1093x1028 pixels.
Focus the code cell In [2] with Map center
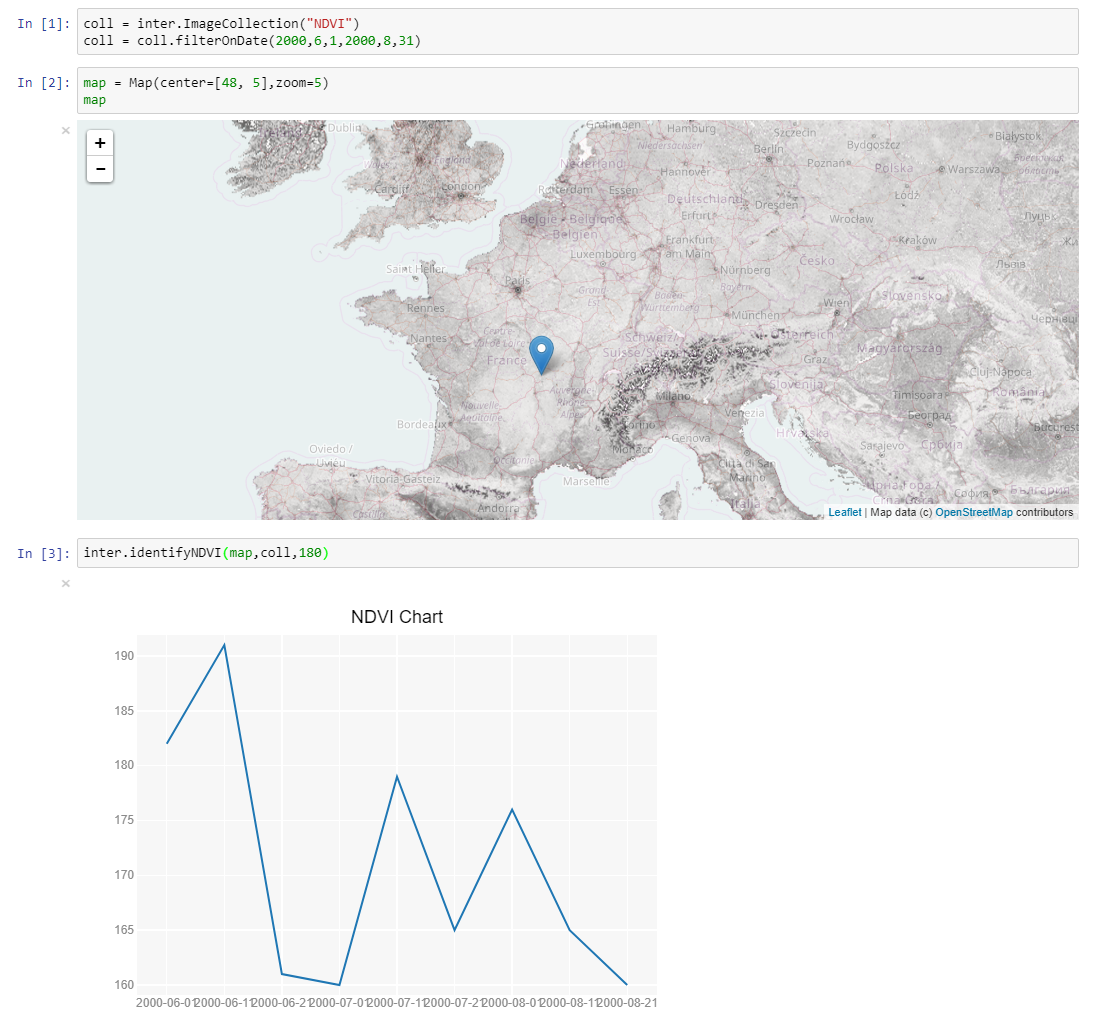point(577,91)
